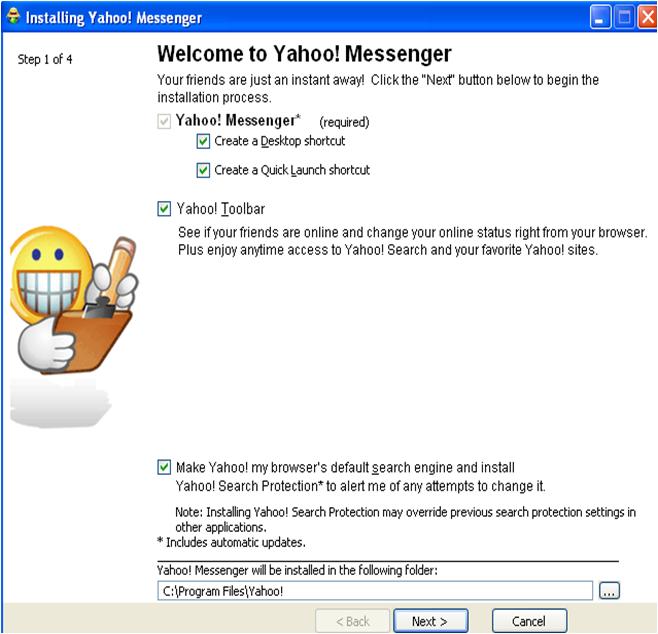
Task: Uncheck Create a Quick Launch shortcut
Action: [204, 170]
